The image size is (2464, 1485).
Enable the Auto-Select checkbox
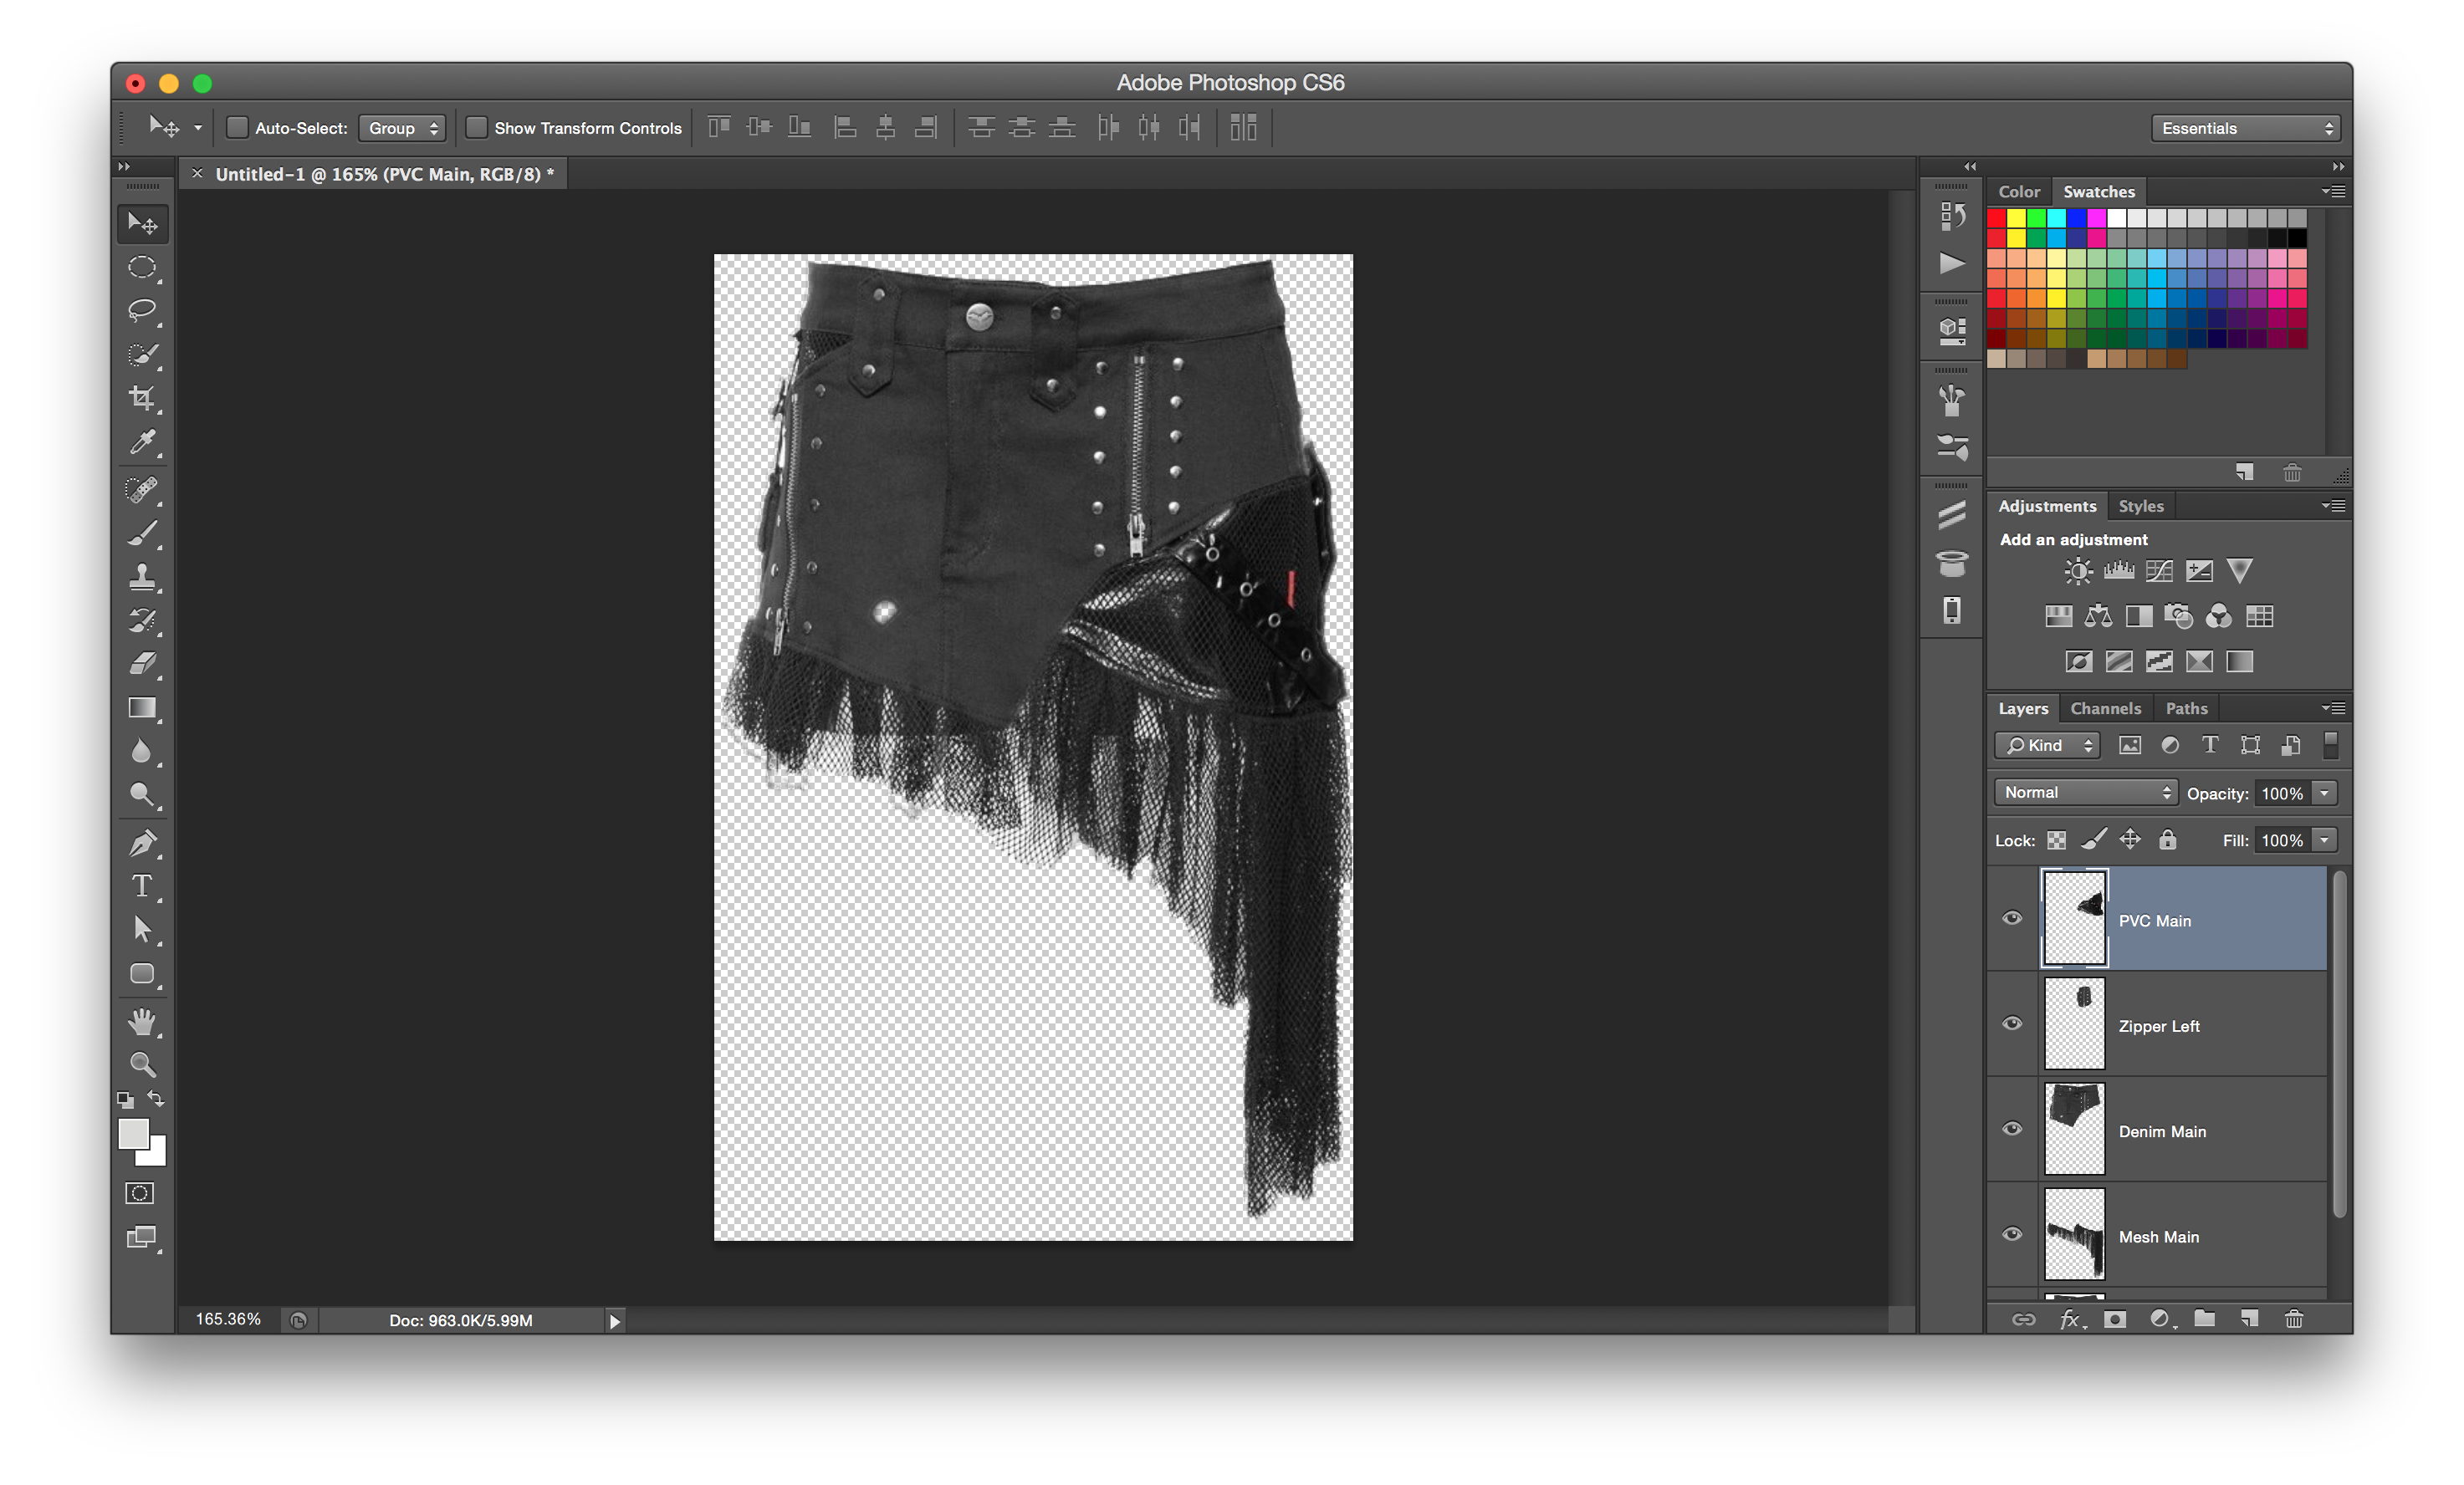pos(237,127)
